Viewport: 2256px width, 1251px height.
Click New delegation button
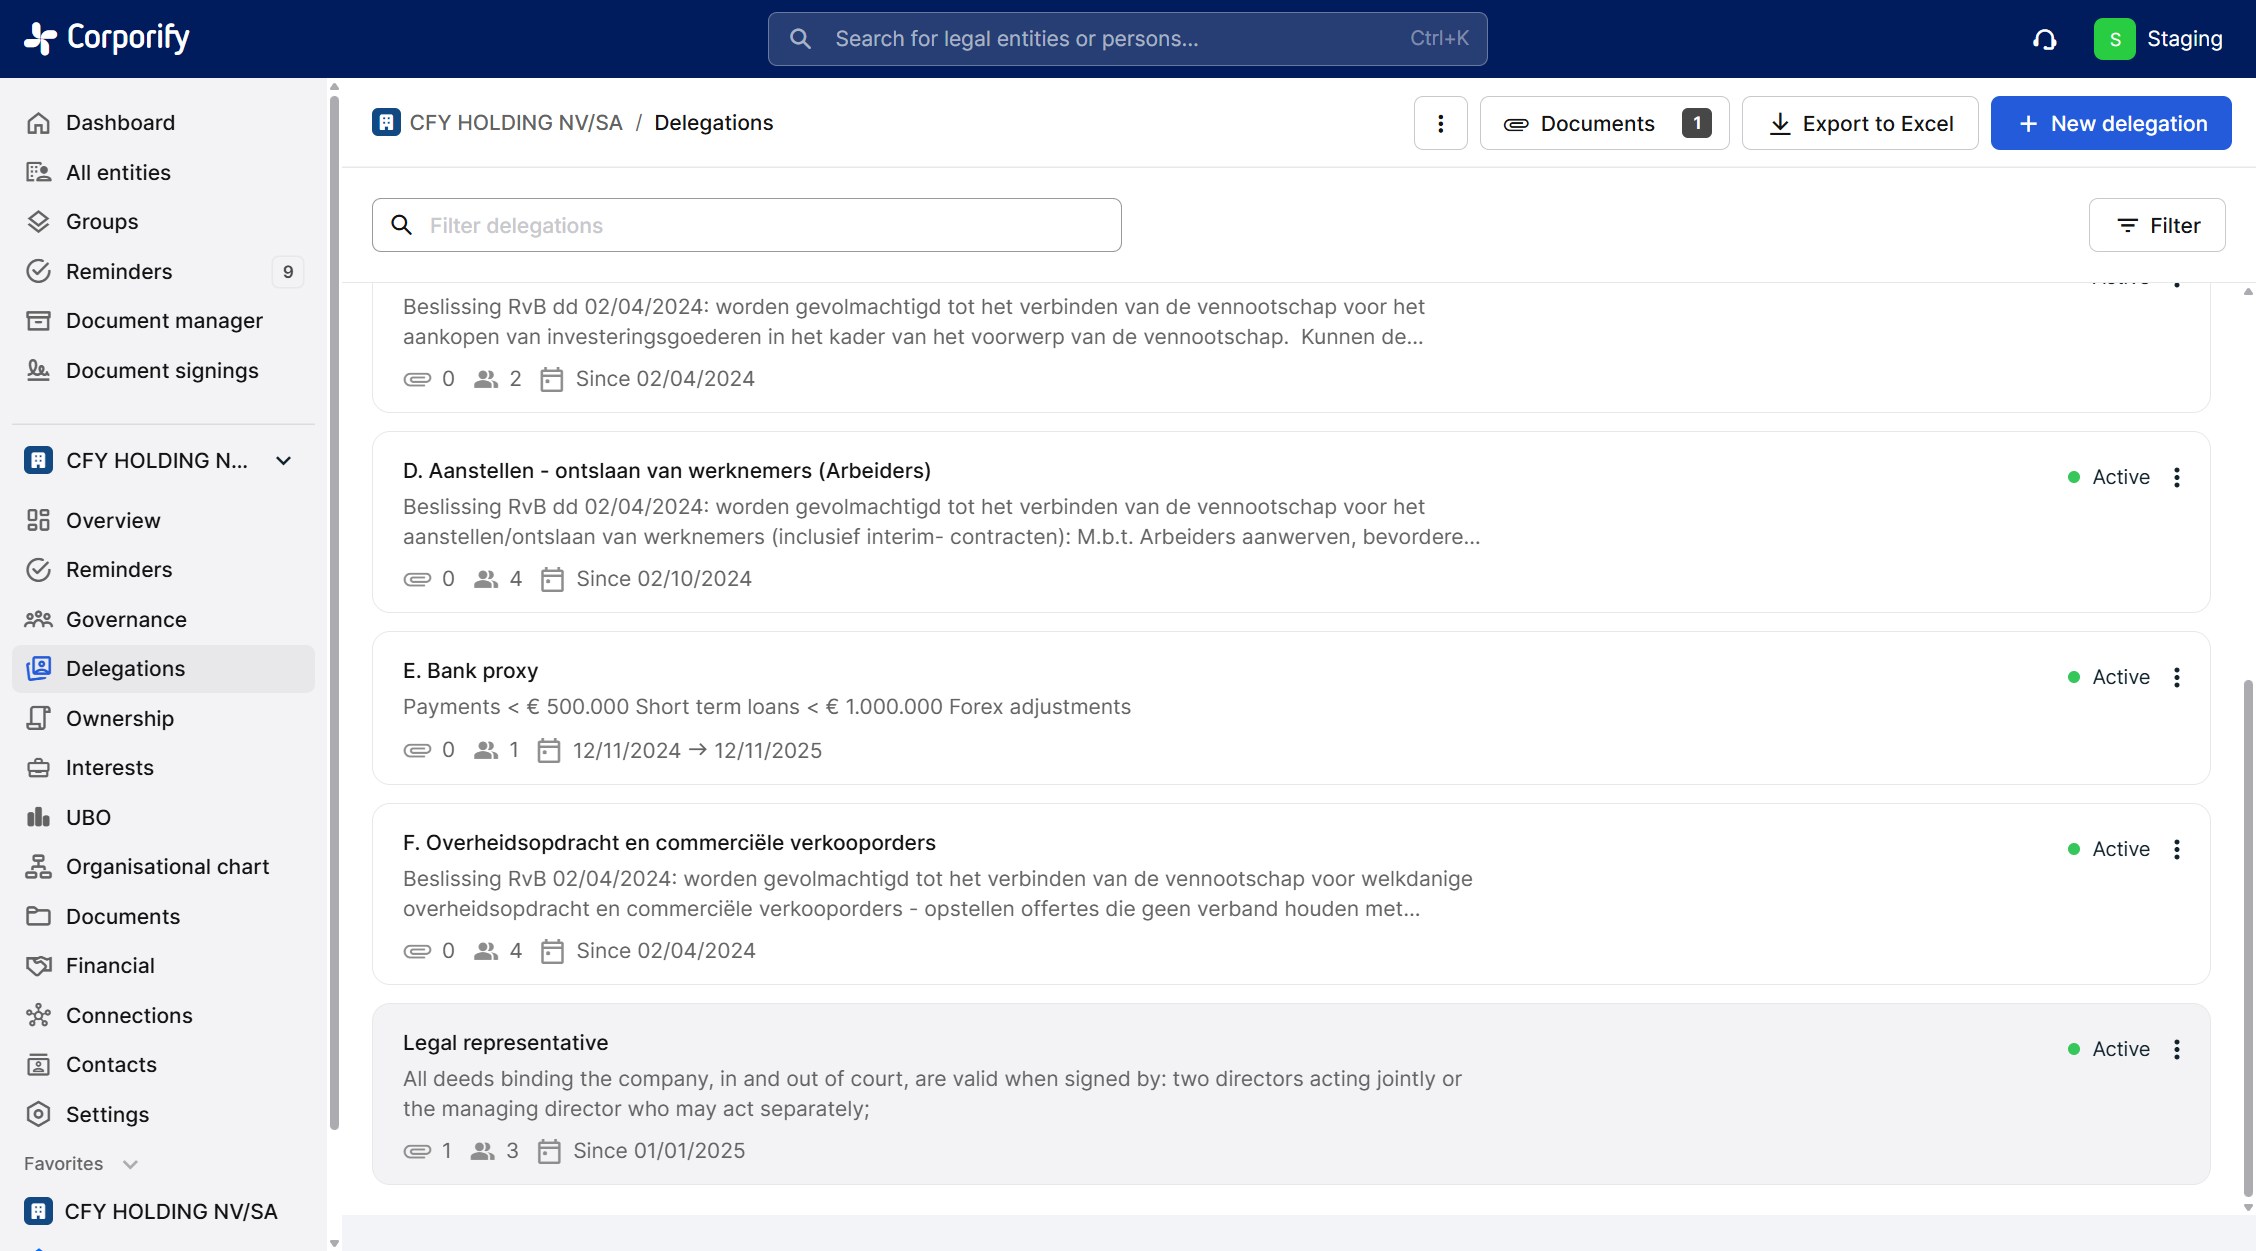[2111, 123]
